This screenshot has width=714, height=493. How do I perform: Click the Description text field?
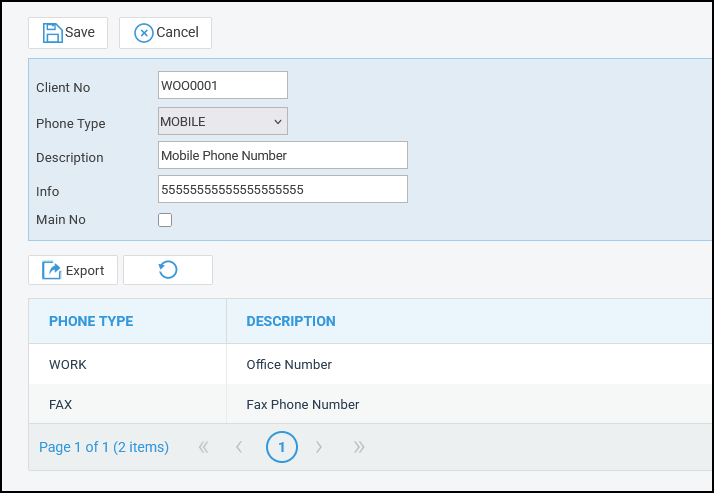click(283, 156)
